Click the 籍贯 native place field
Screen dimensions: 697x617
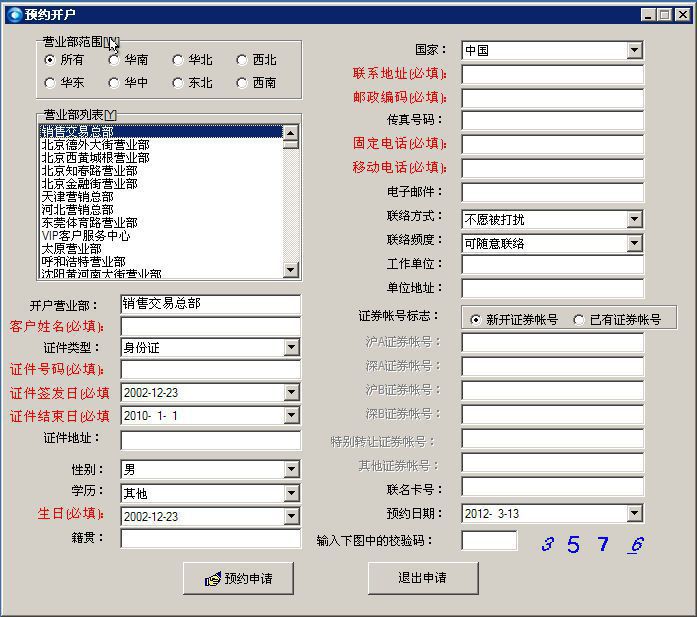coord(211,539)
